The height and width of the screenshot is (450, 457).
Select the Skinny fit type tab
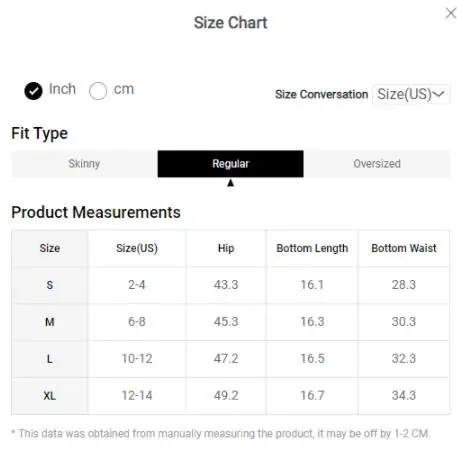tap(84, 164)
